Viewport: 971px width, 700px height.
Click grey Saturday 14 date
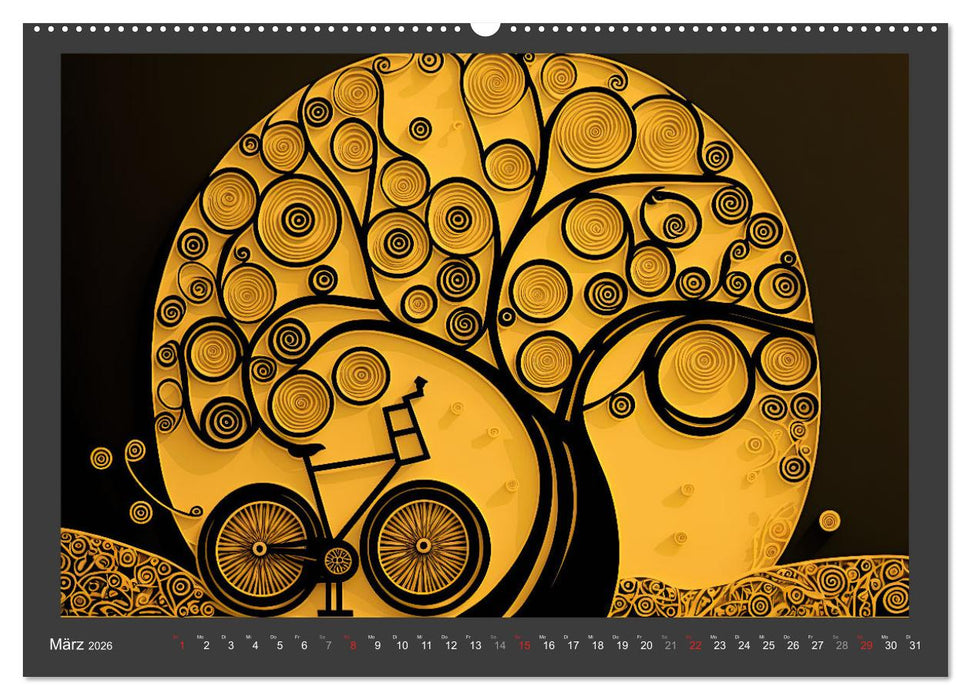[499, 645]
